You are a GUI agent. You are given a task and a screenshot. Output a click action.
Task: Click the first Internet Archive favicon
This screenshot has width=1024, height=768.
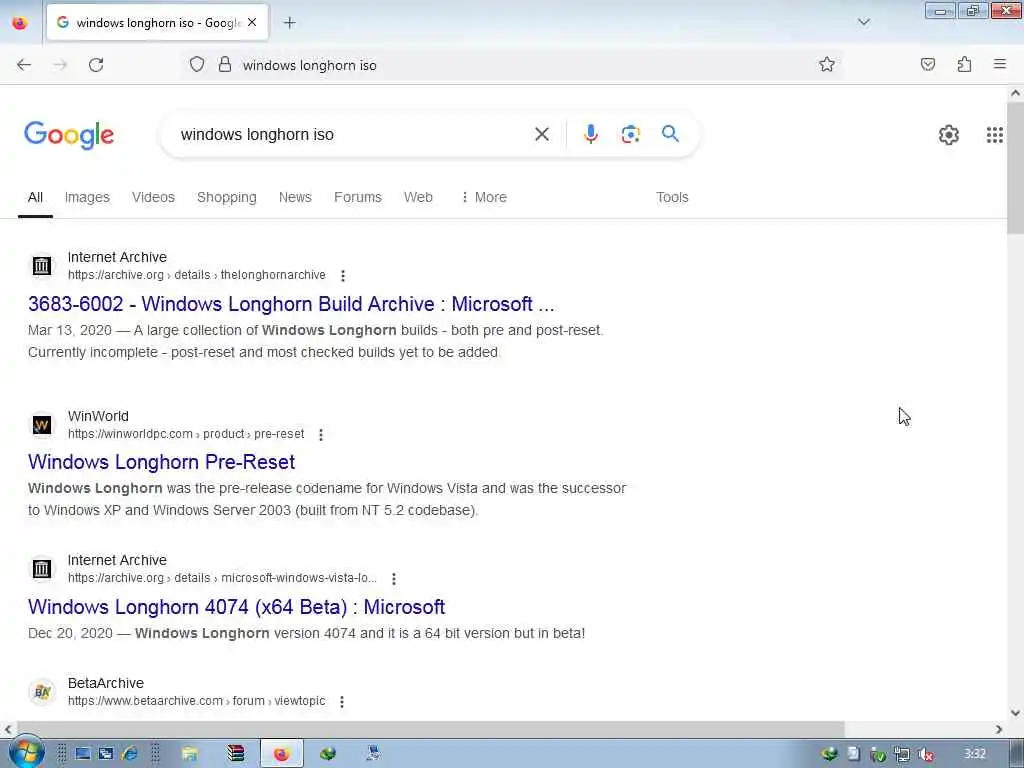point(42,266)
